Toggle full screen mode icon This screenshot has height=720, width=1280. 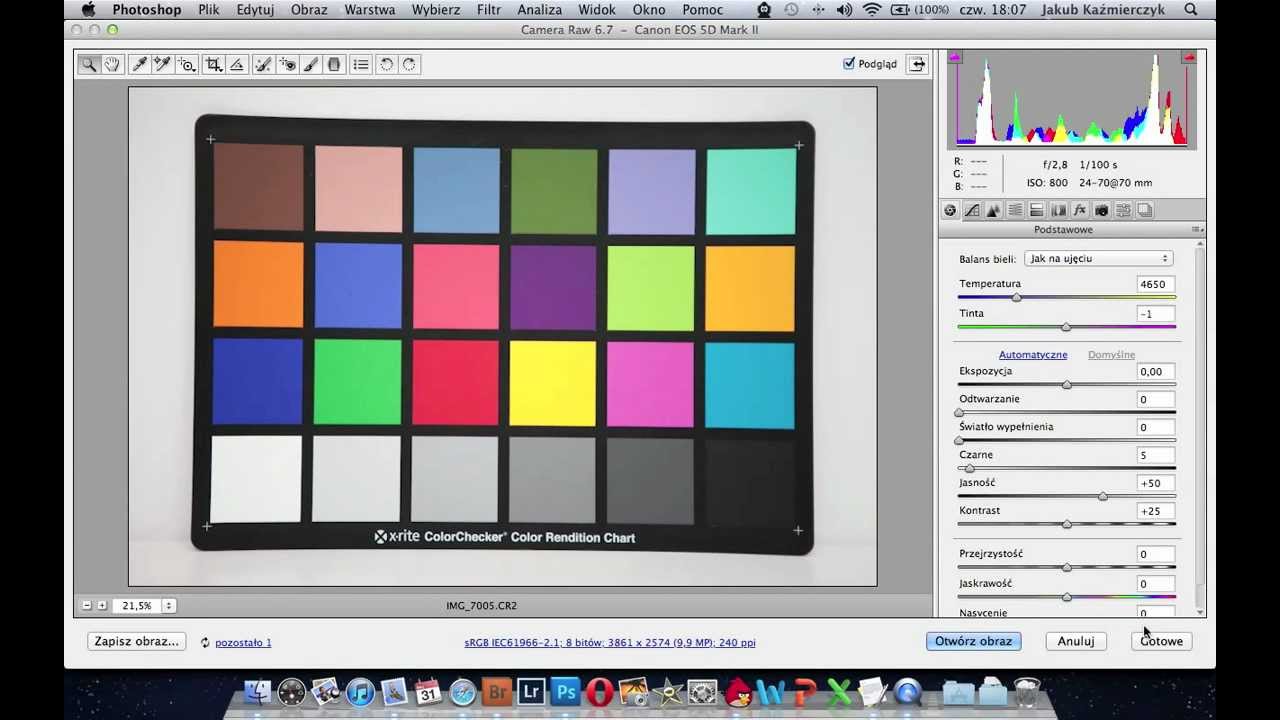tap(917, 64)
